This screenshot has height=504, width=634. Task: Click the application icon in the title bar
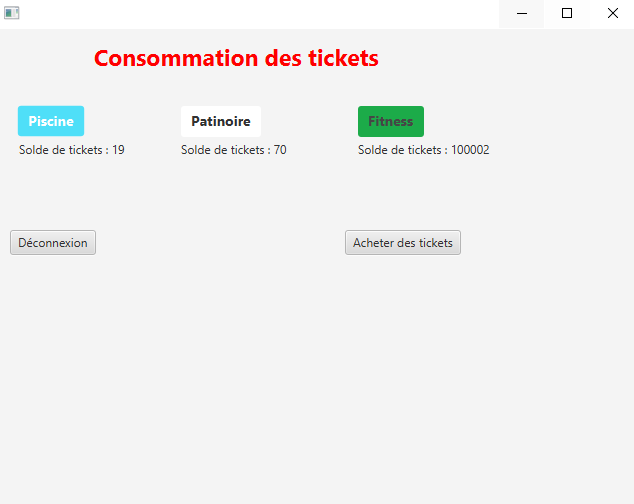tap(11, 13)
